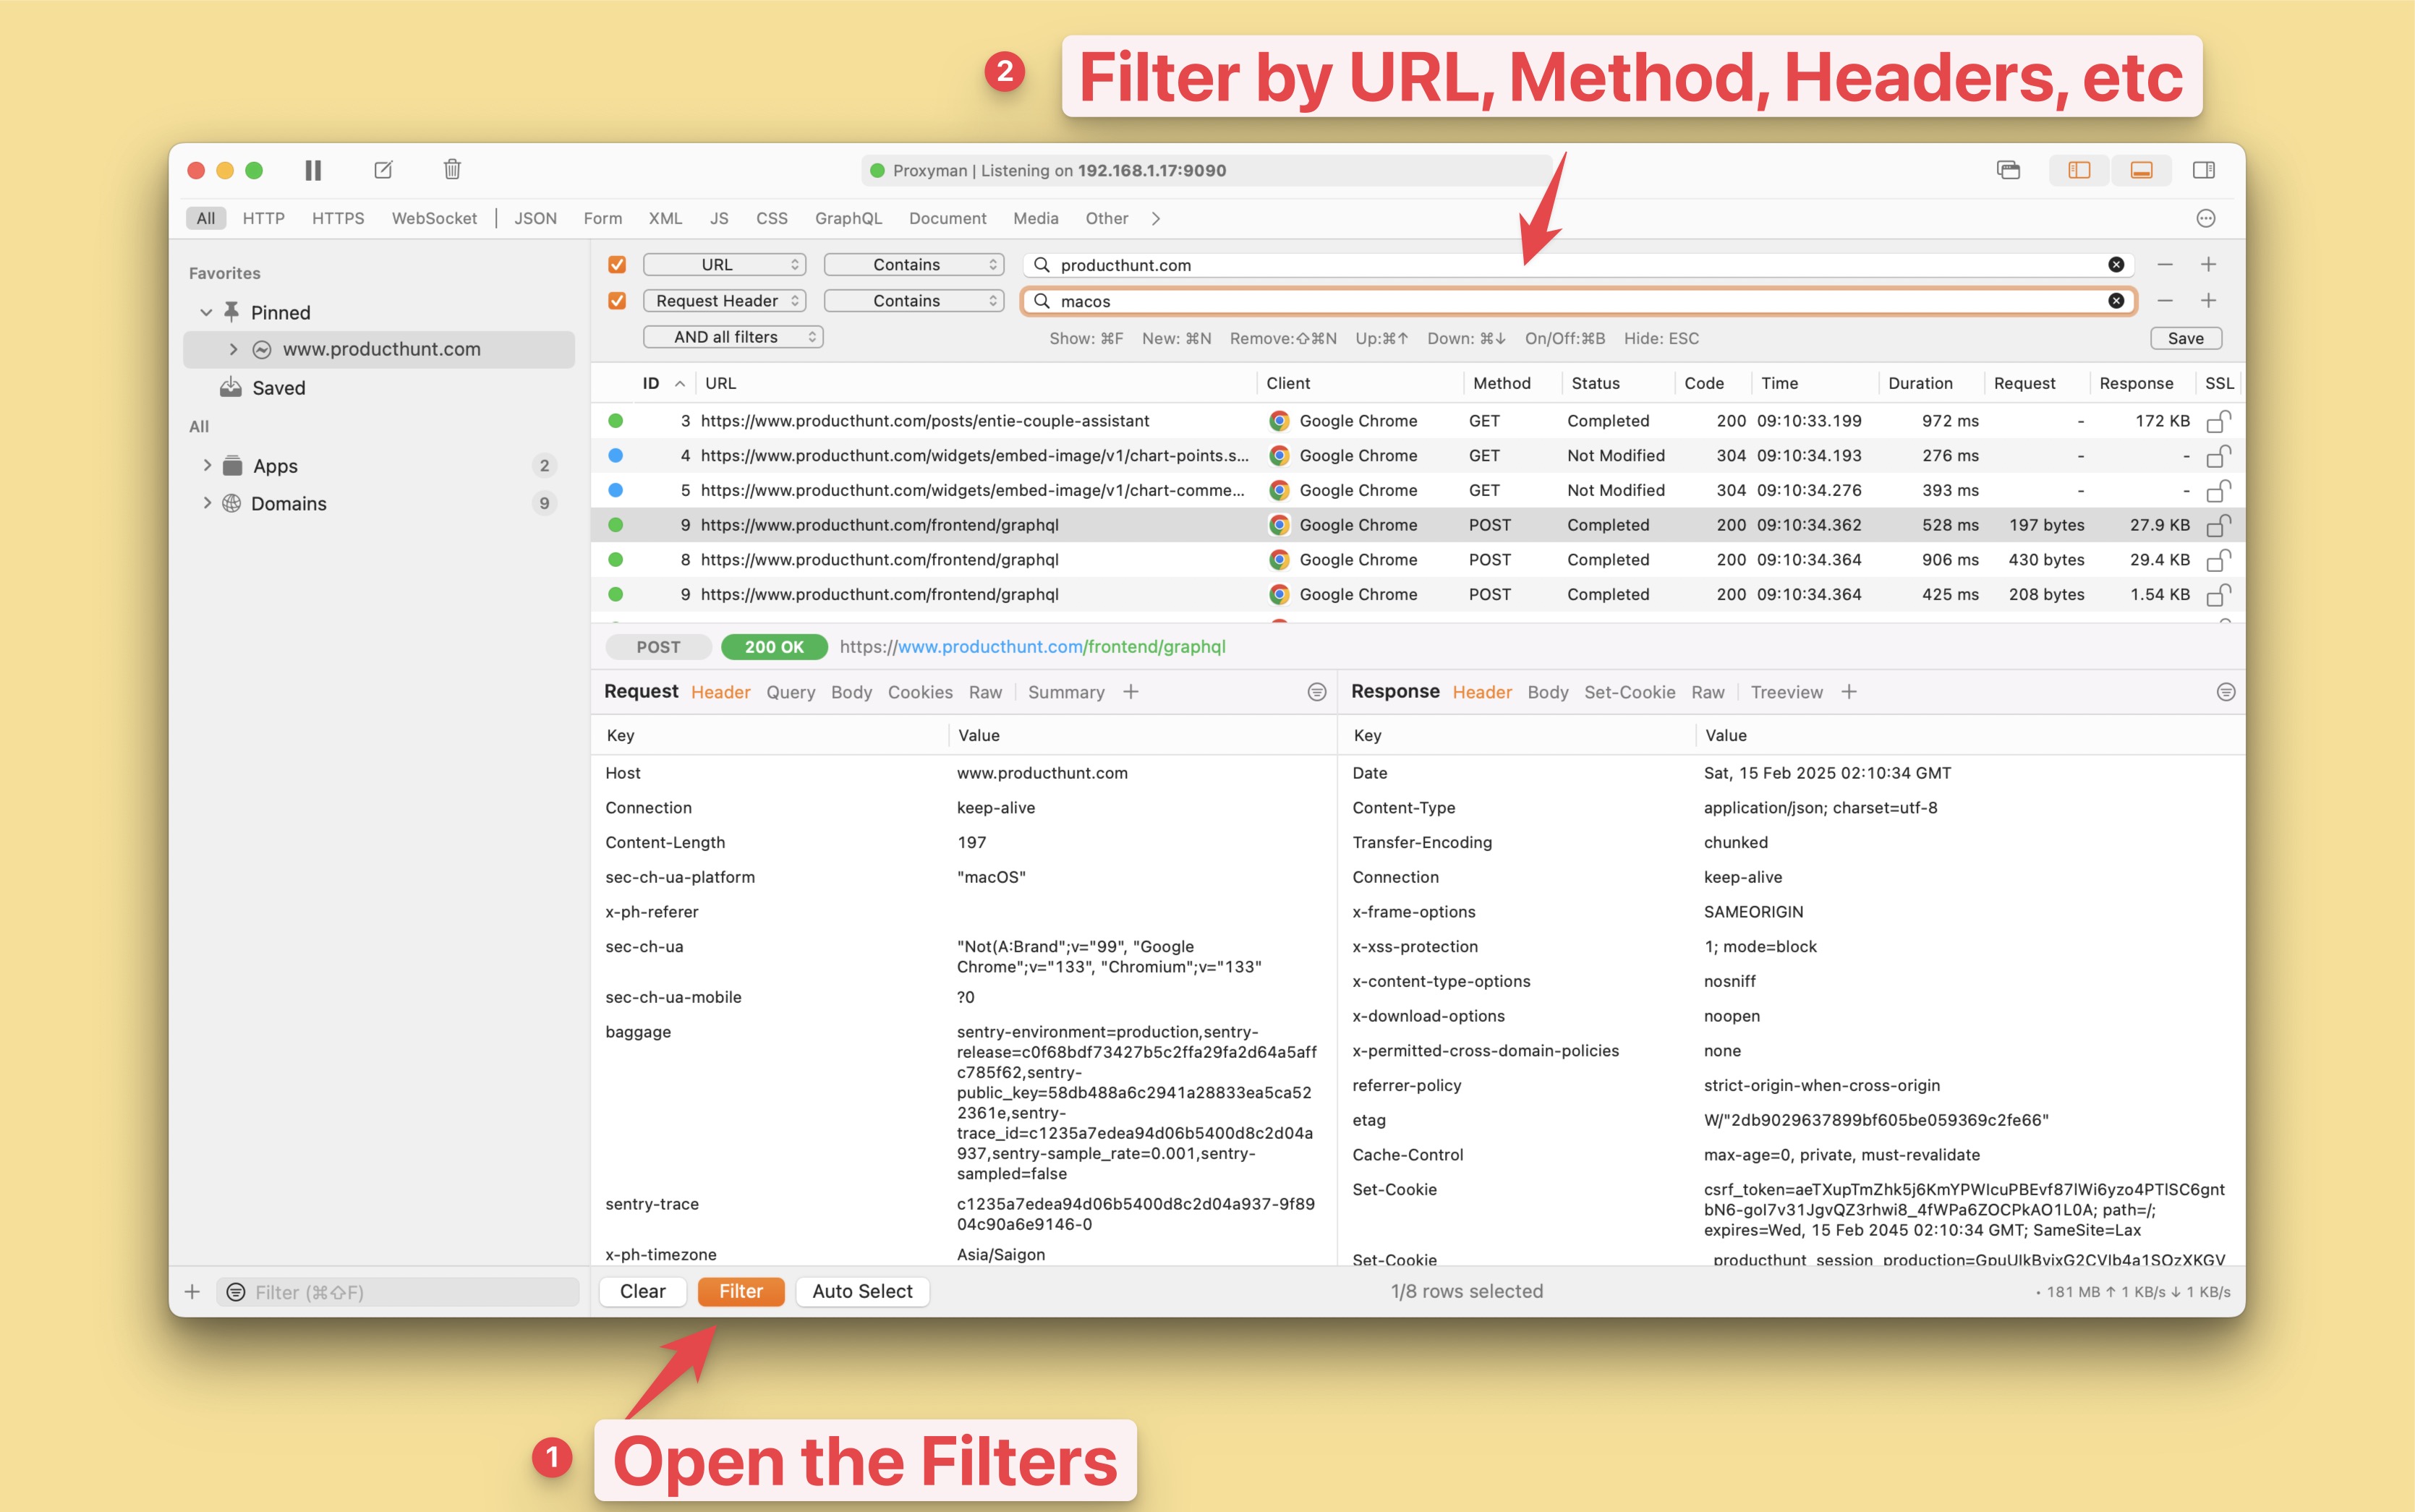Screen dimensions: 2415x1512
Task: Toggle the right panel layout icon
Action: (x=2204, y=170)
